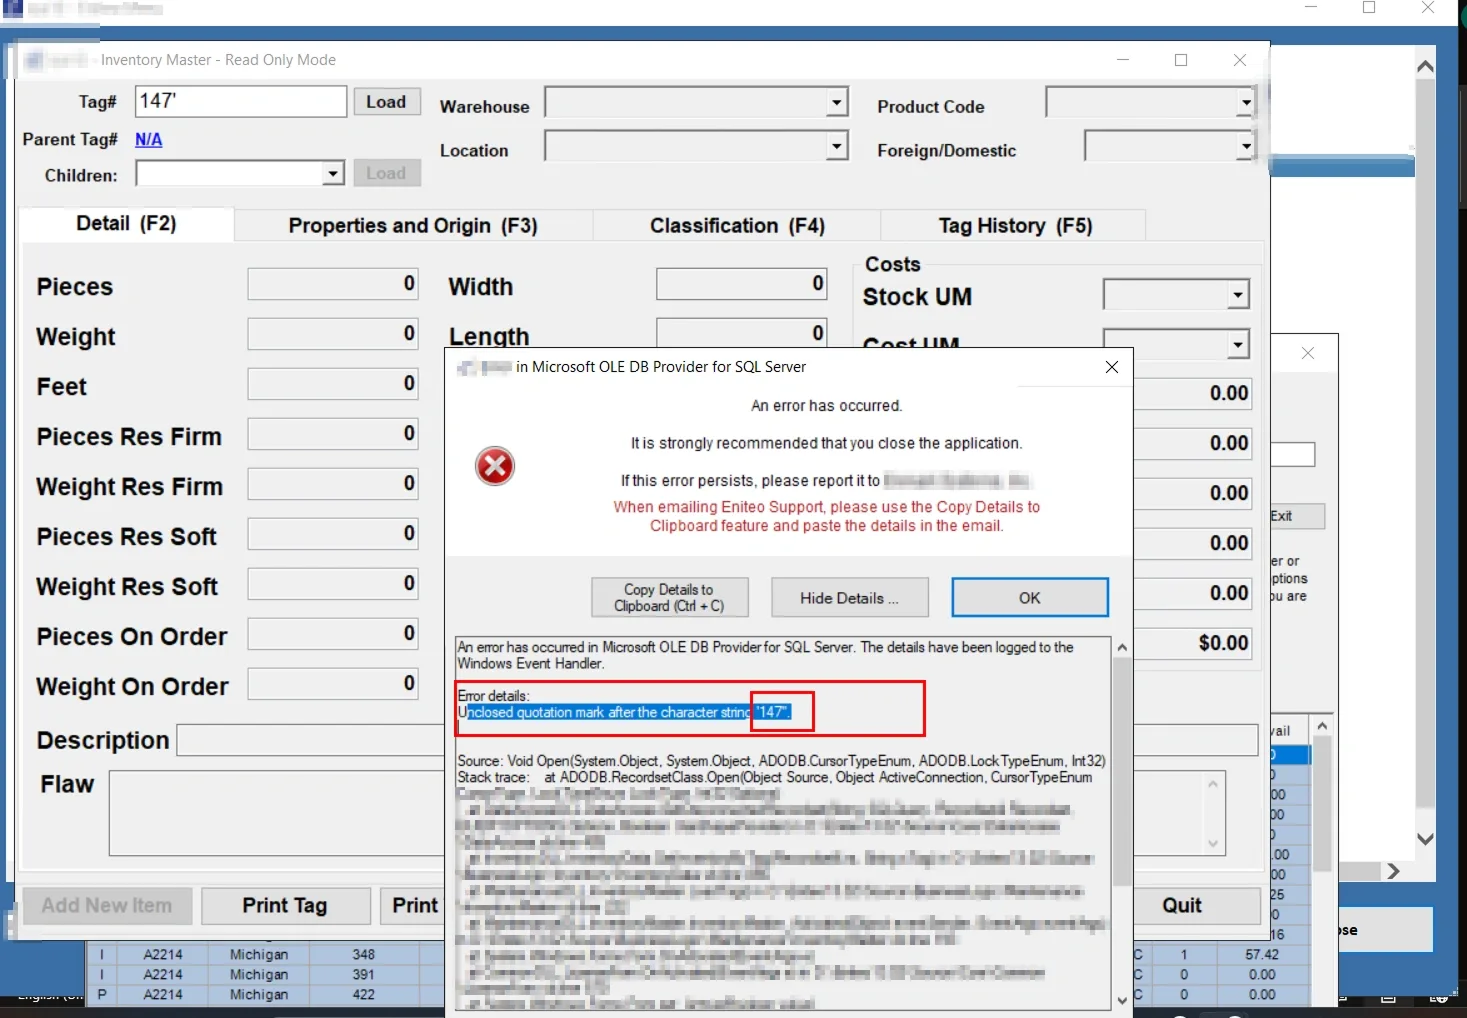Viewport: 1467px width, 1018px height.
Task: Expand the Children combo box
Action: tap(333, 174)
